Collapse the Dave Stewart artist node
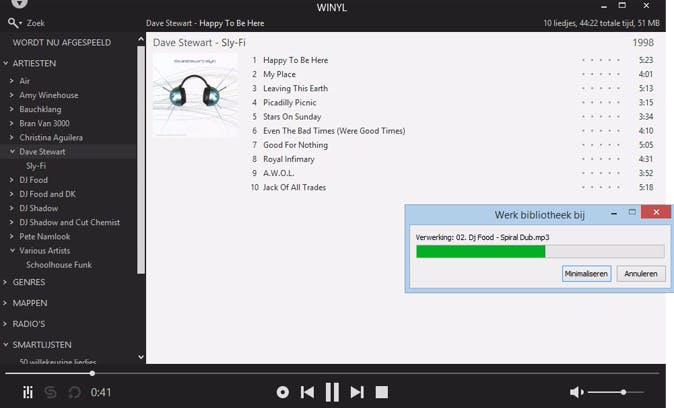The width and height of the screenshot is (674, 408). point(12,151)
